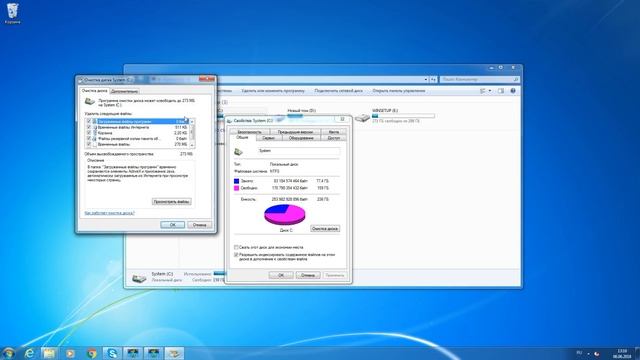
Task: Click 'Open Control Panel' in Explorer toolbar
Action: point(399,91)
